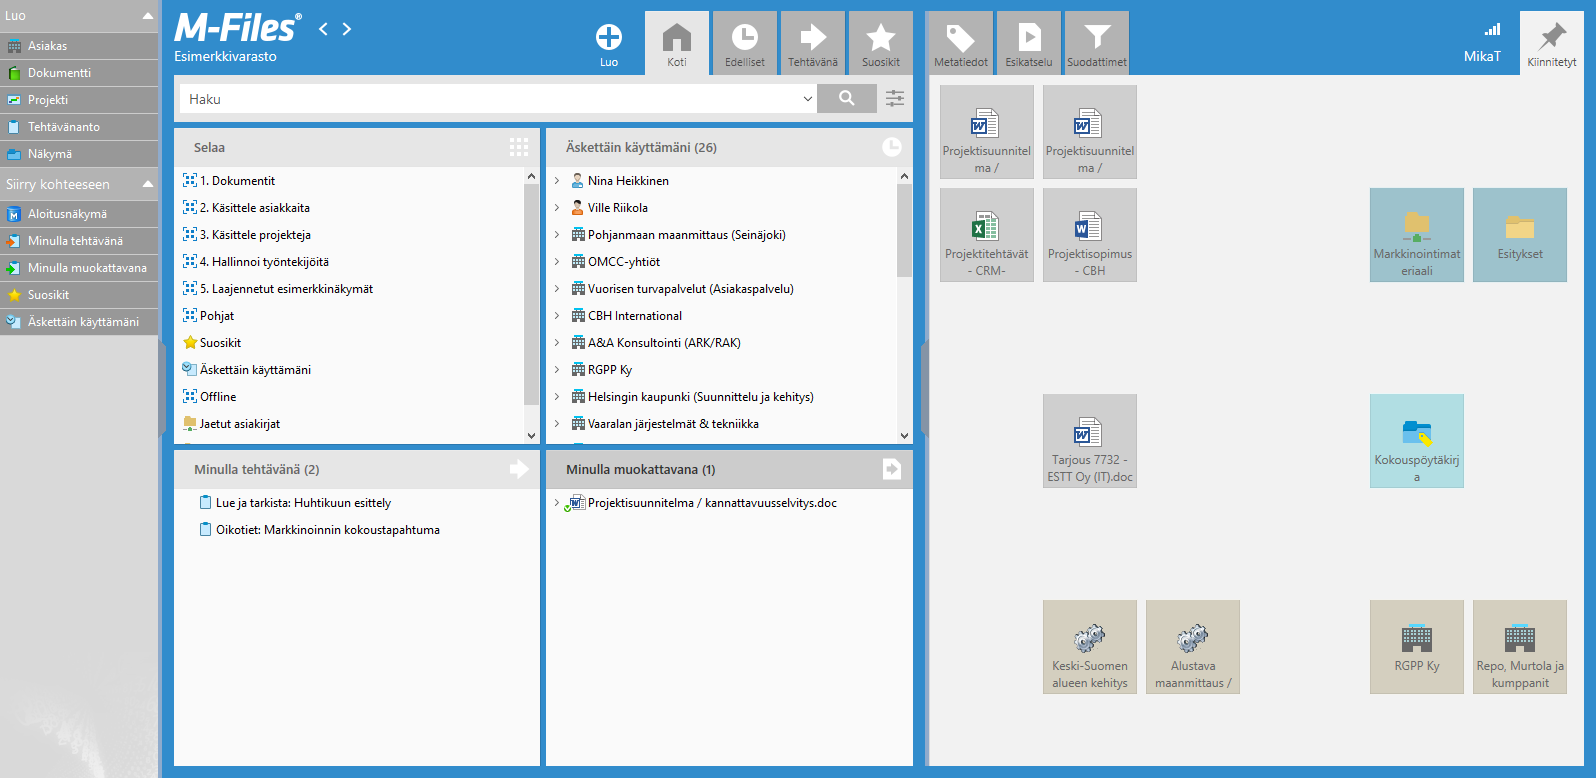
Task: Click the Luo create plus icon
Action: (608, 38)
